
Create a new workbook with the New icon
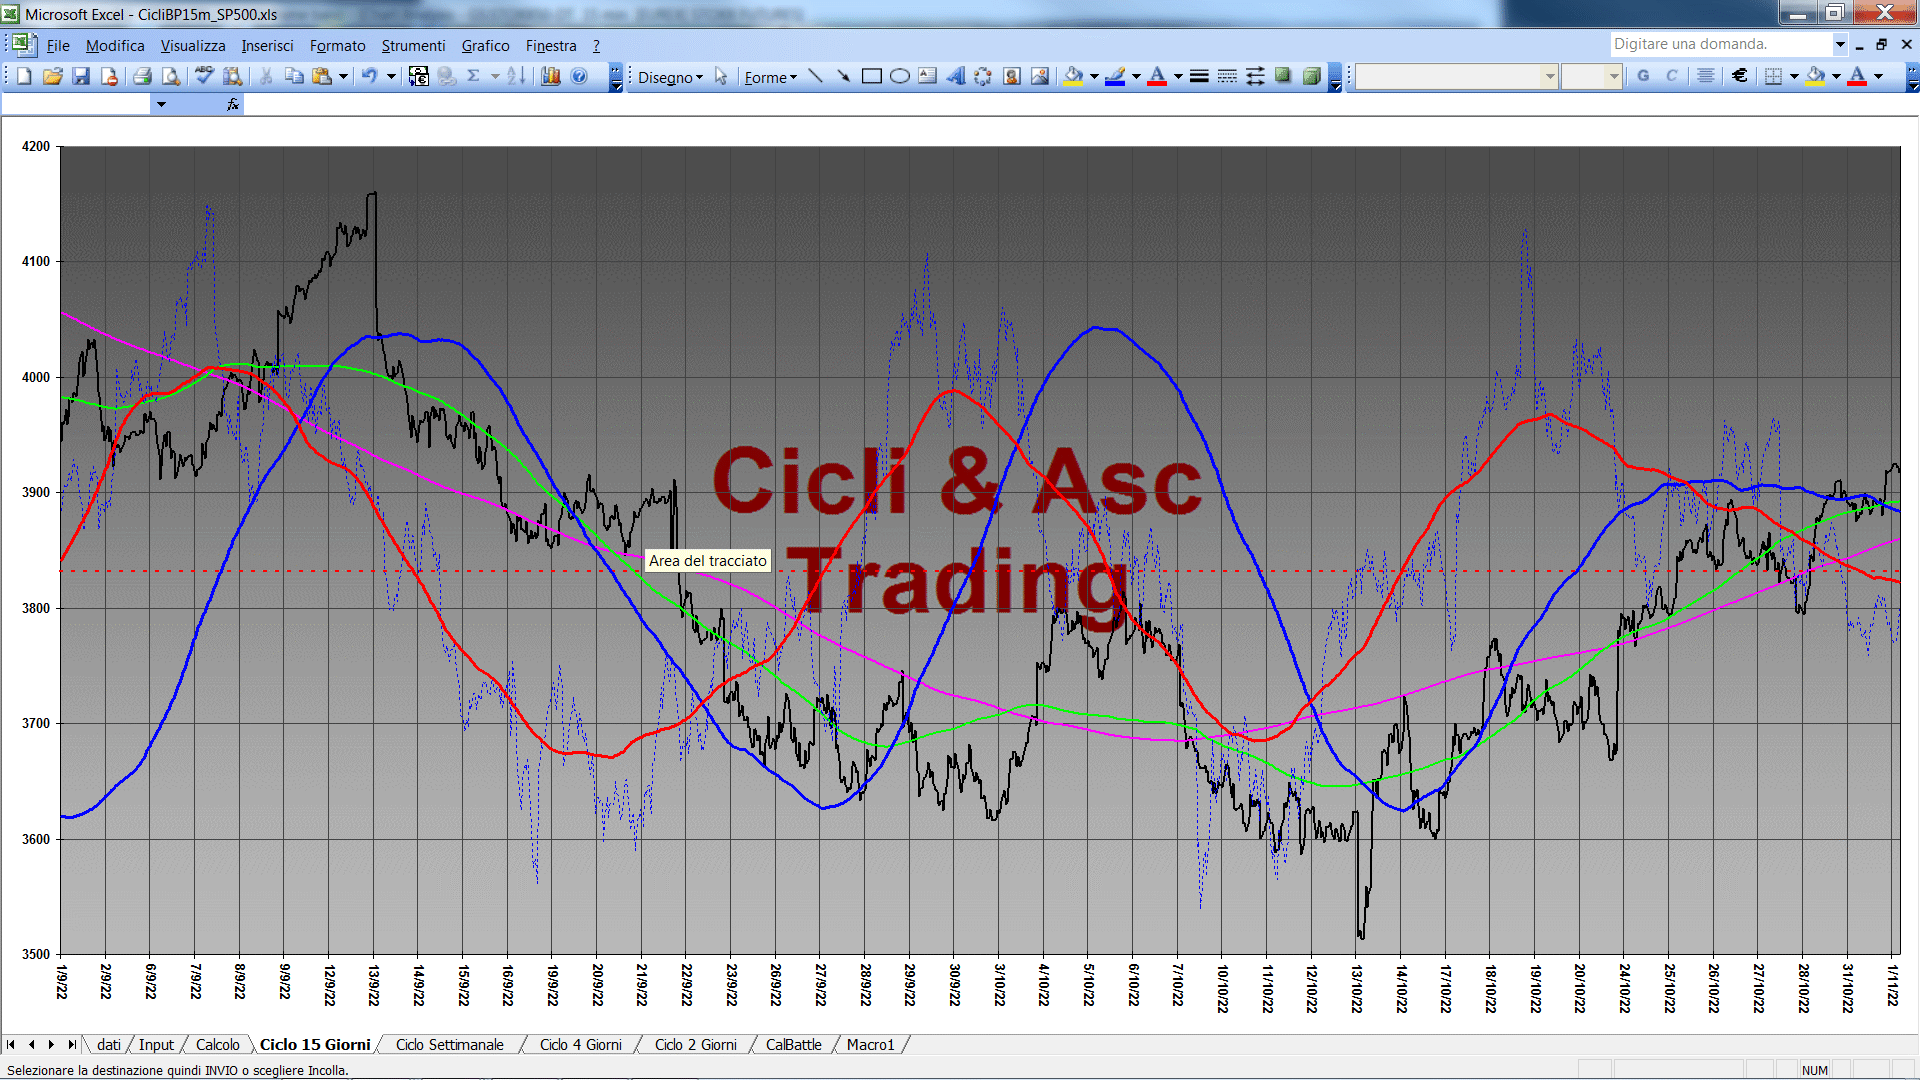click(24, 77)
